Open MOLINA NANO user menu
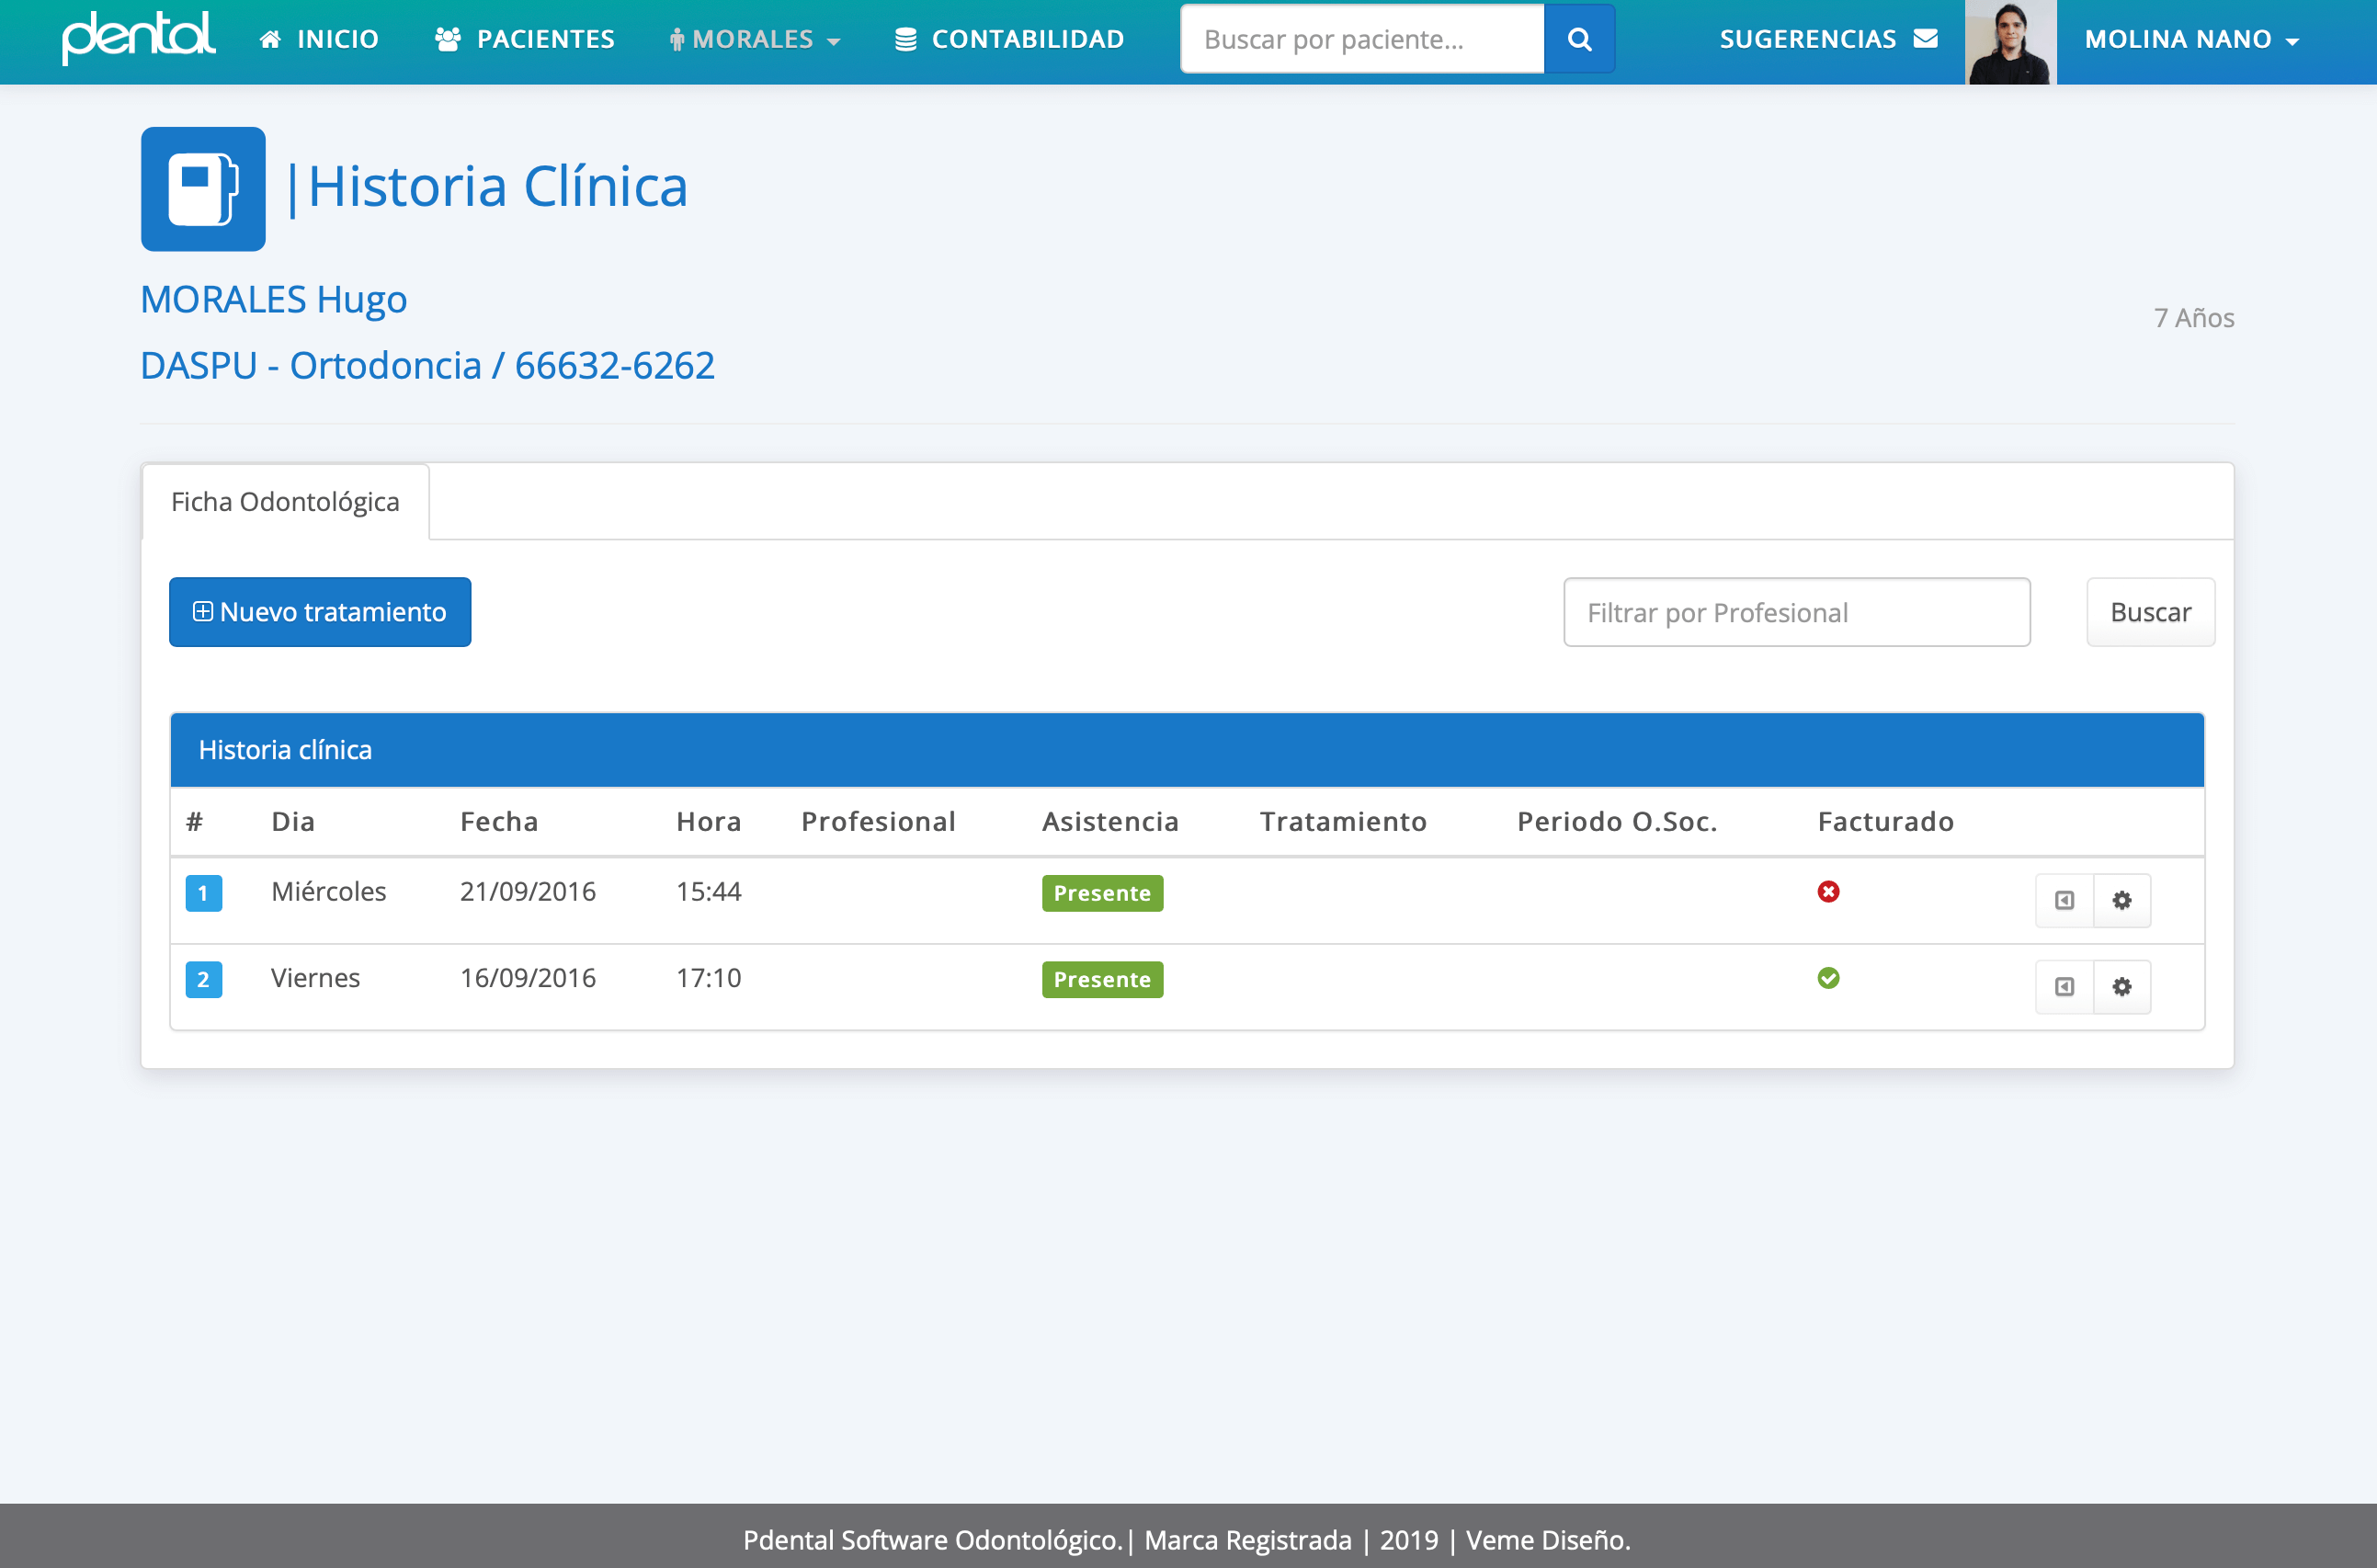The image size is (2377, 1568). 2191,39
